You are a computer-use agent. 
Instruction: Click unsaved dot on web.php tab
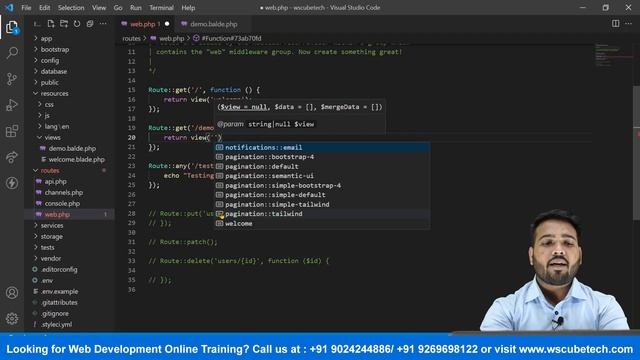[x=167, y=24]
